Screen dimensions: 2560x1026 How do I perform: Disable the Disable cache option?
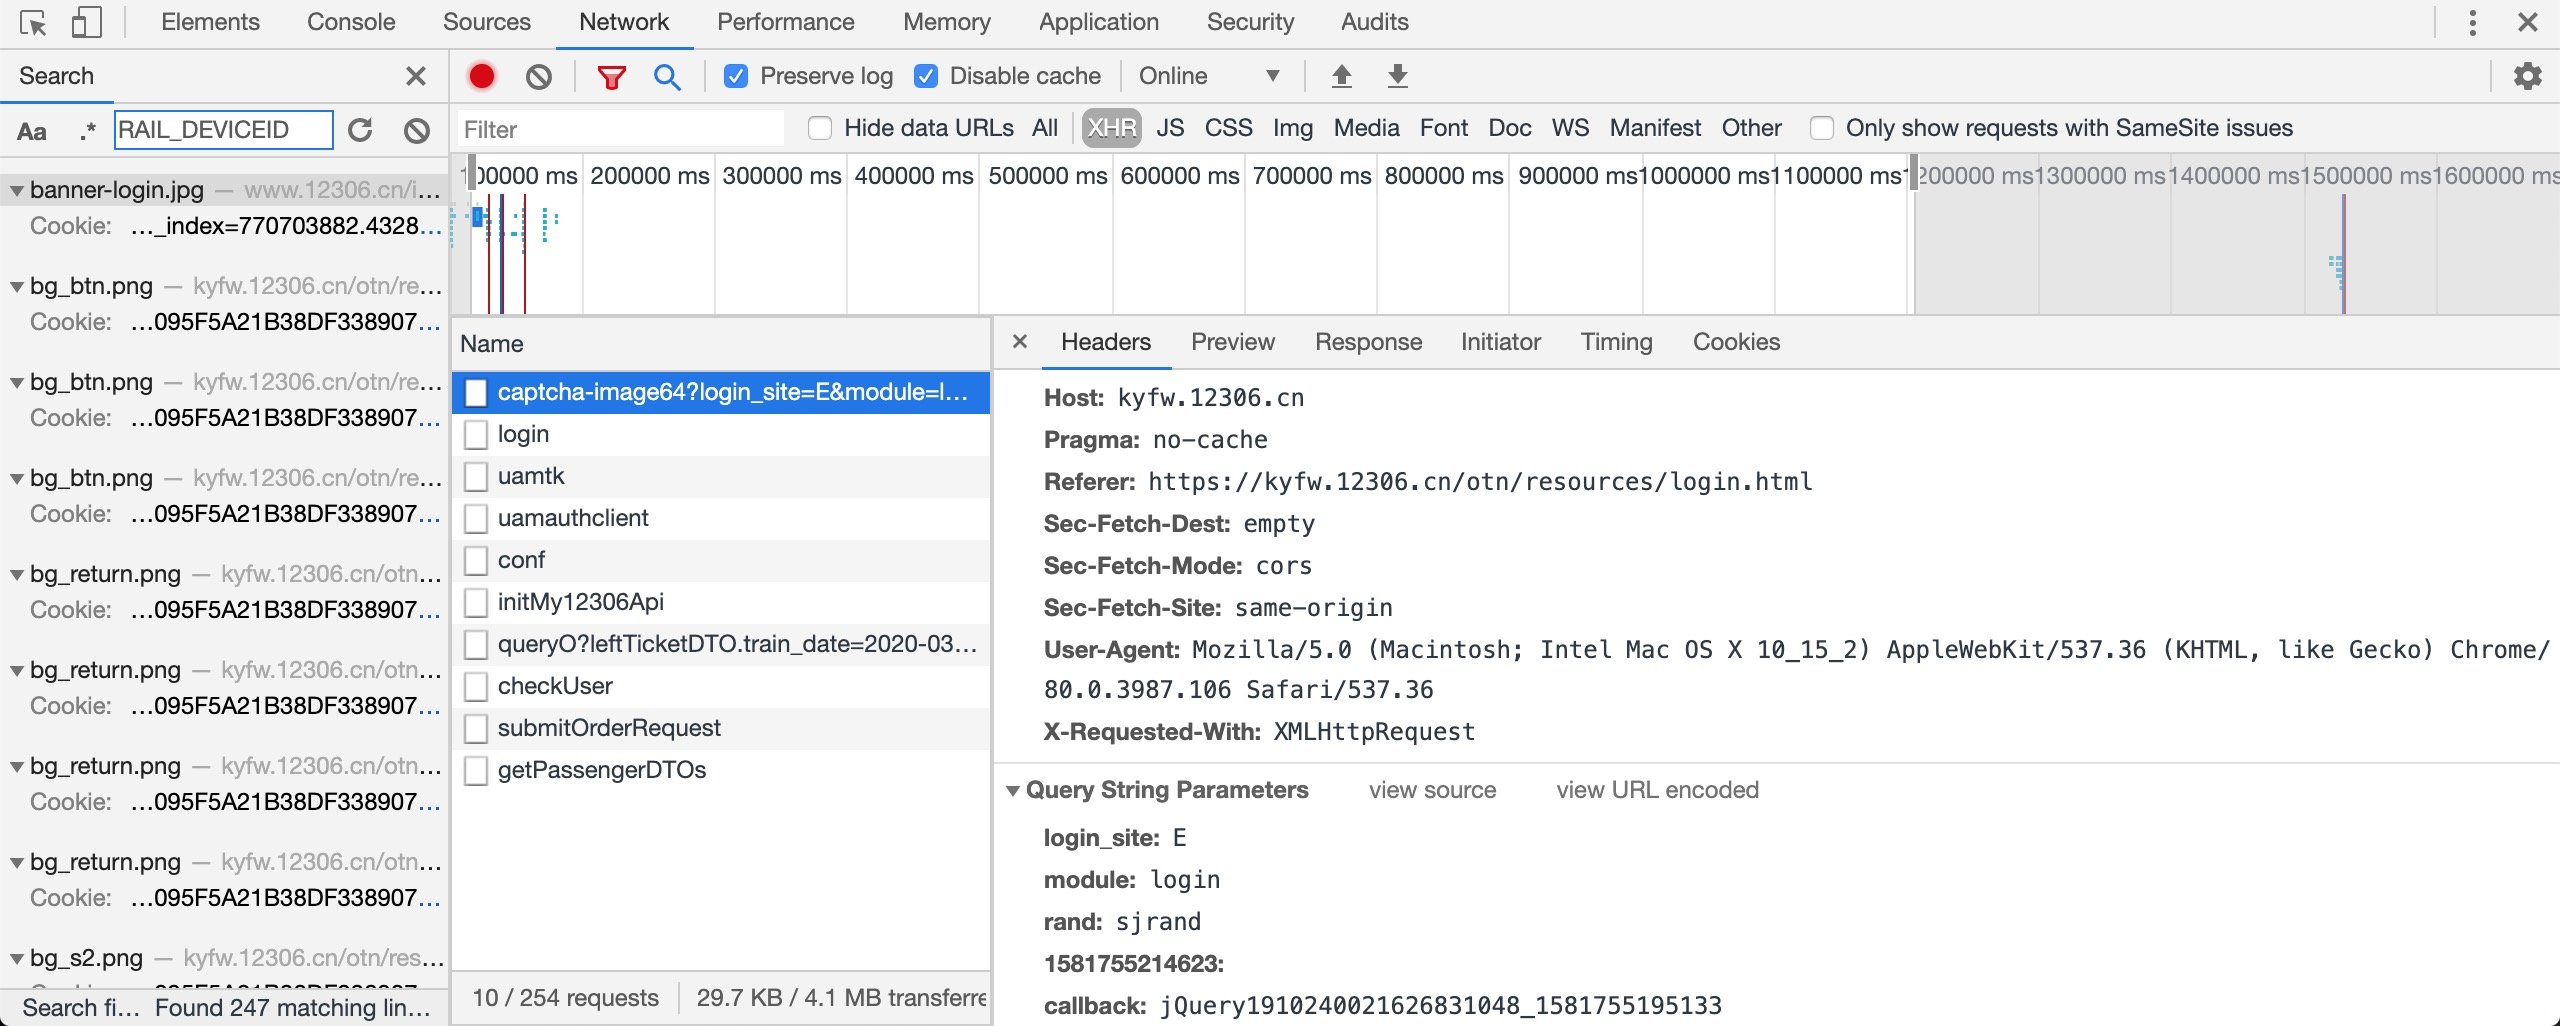(x=927, y=75)
